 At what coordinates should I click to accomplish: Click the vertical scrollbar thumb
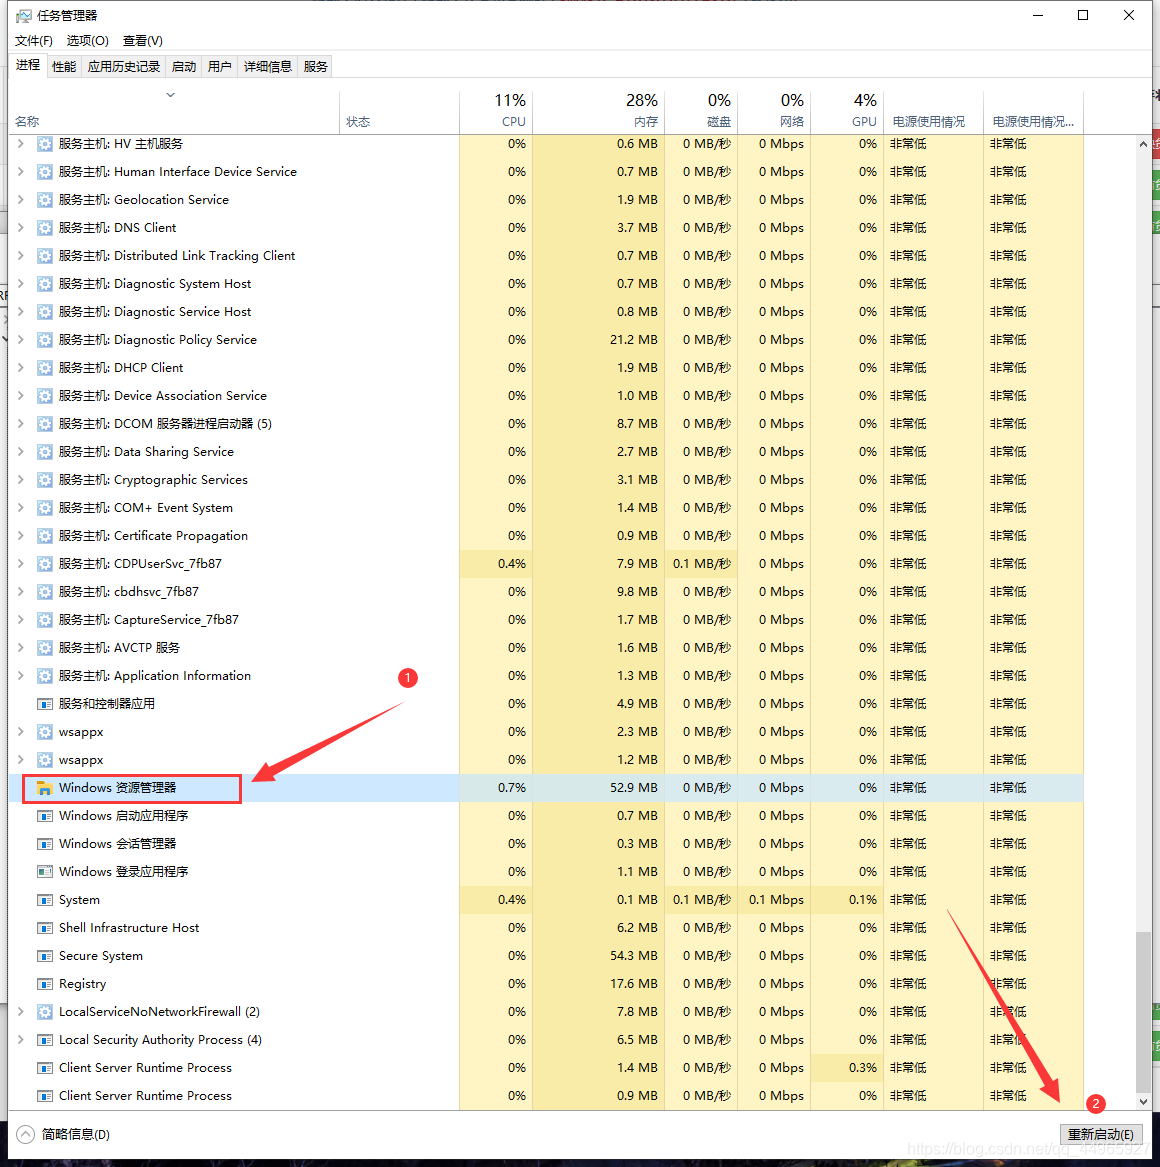pos(1144,1010)
